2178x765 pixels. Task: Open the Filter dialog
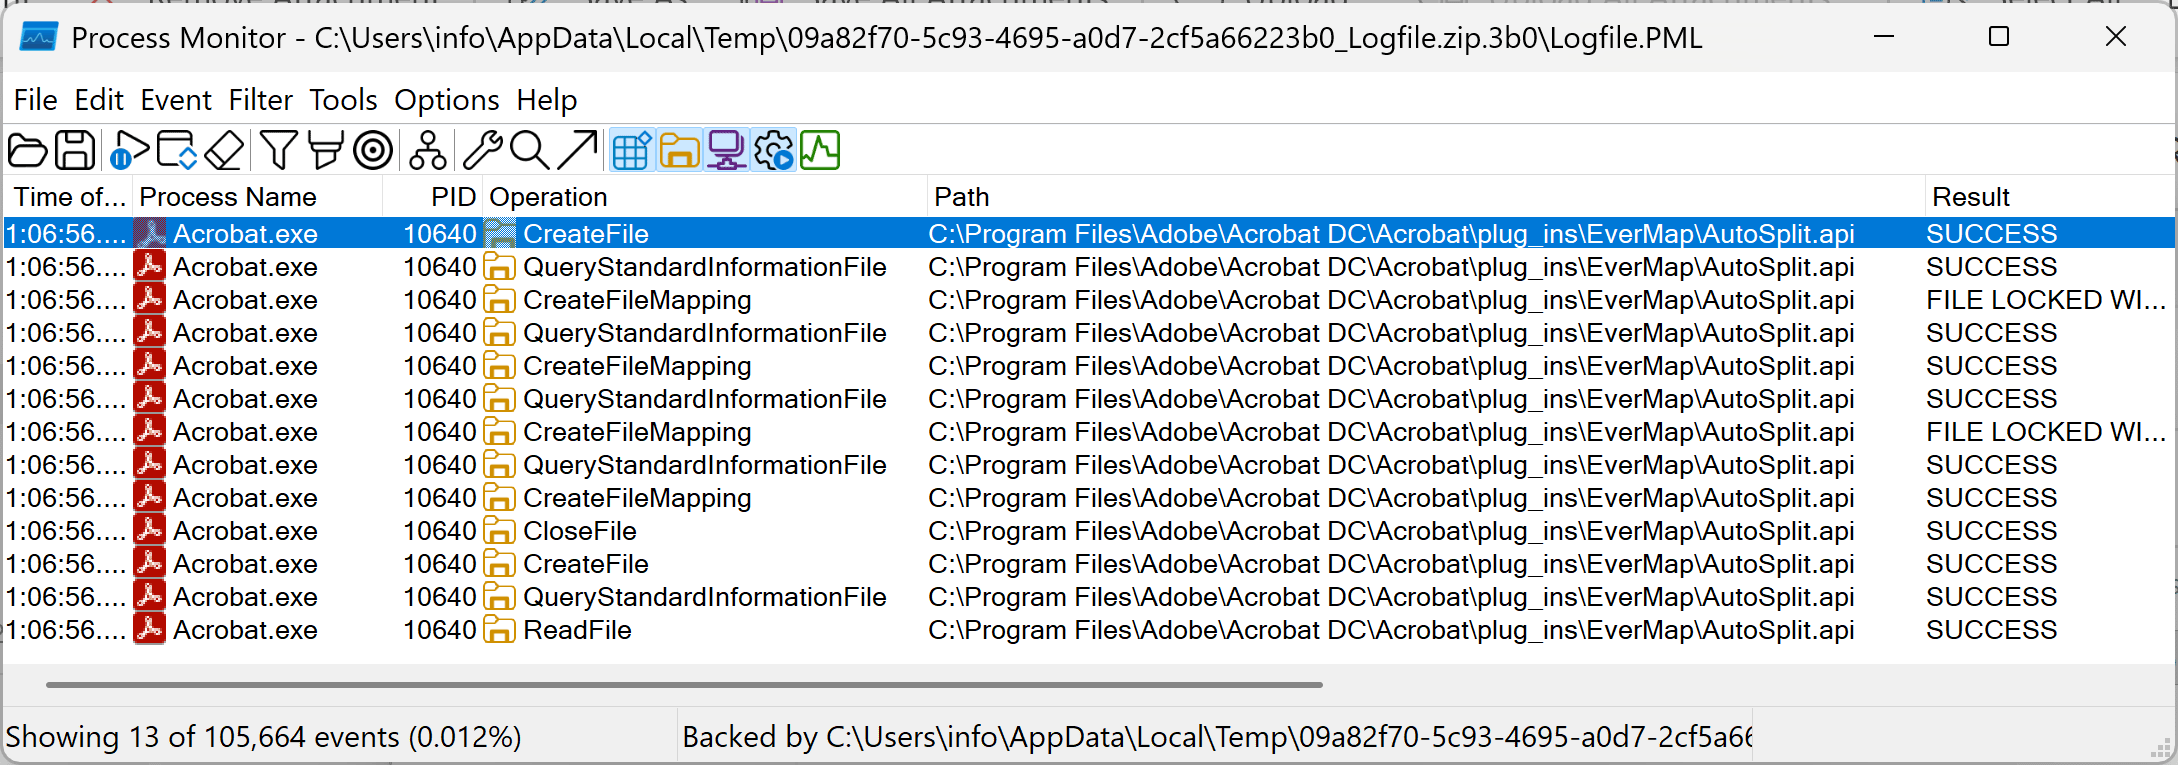click(278, 150)
